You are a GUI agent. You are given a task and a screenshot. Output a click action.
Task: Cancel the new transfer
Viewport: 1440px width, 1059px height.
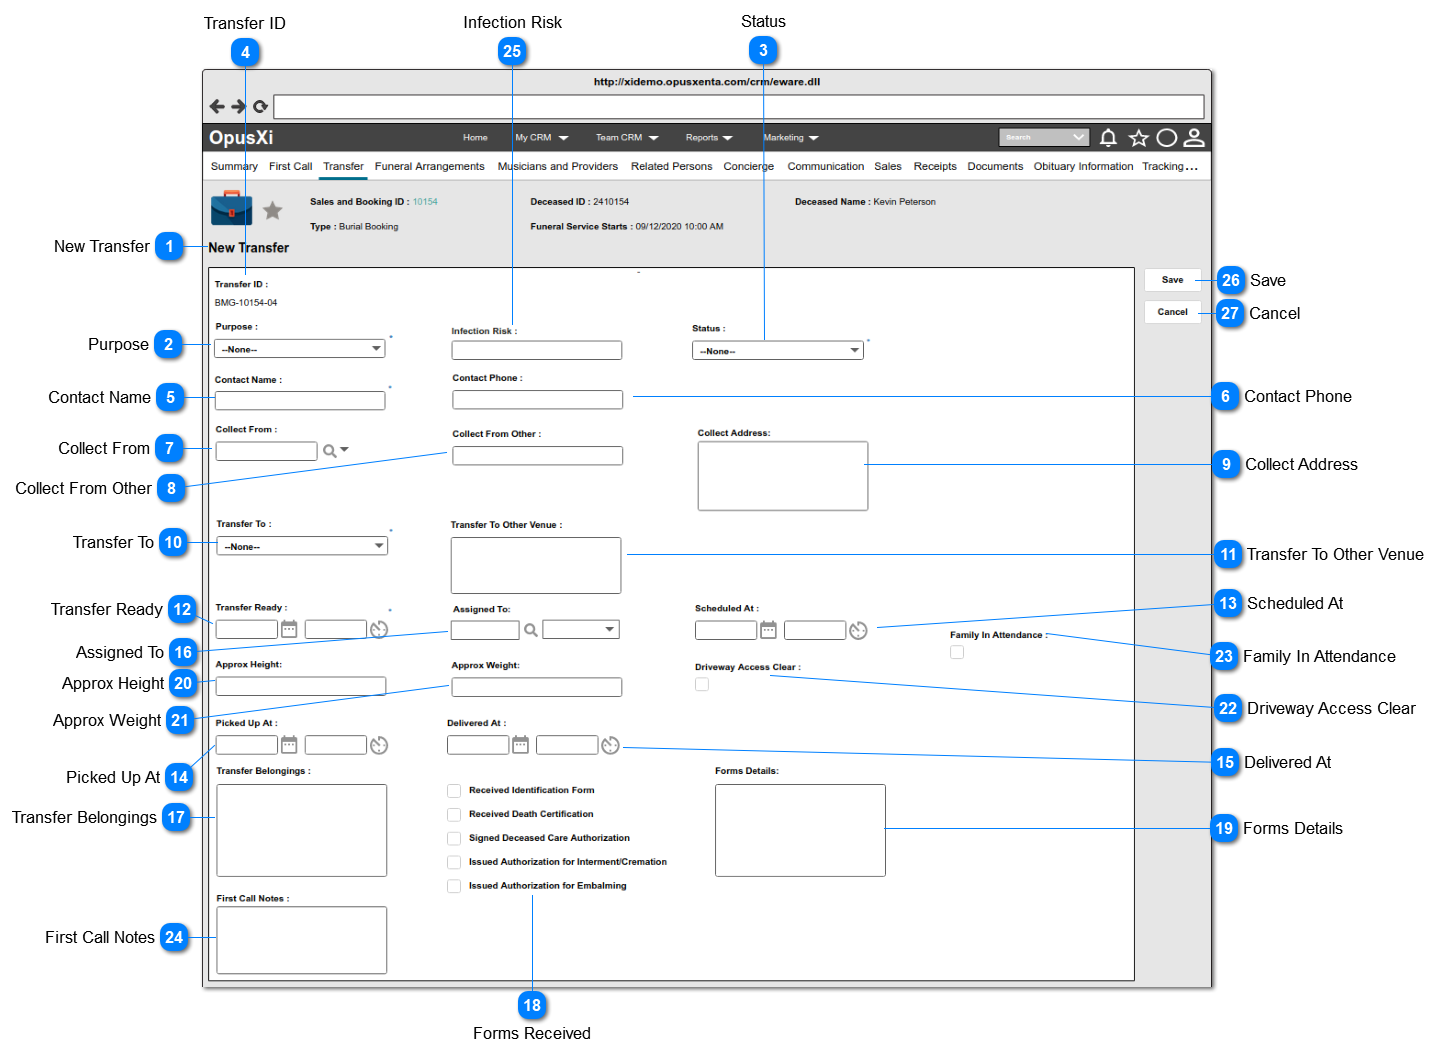[1173, 312]
